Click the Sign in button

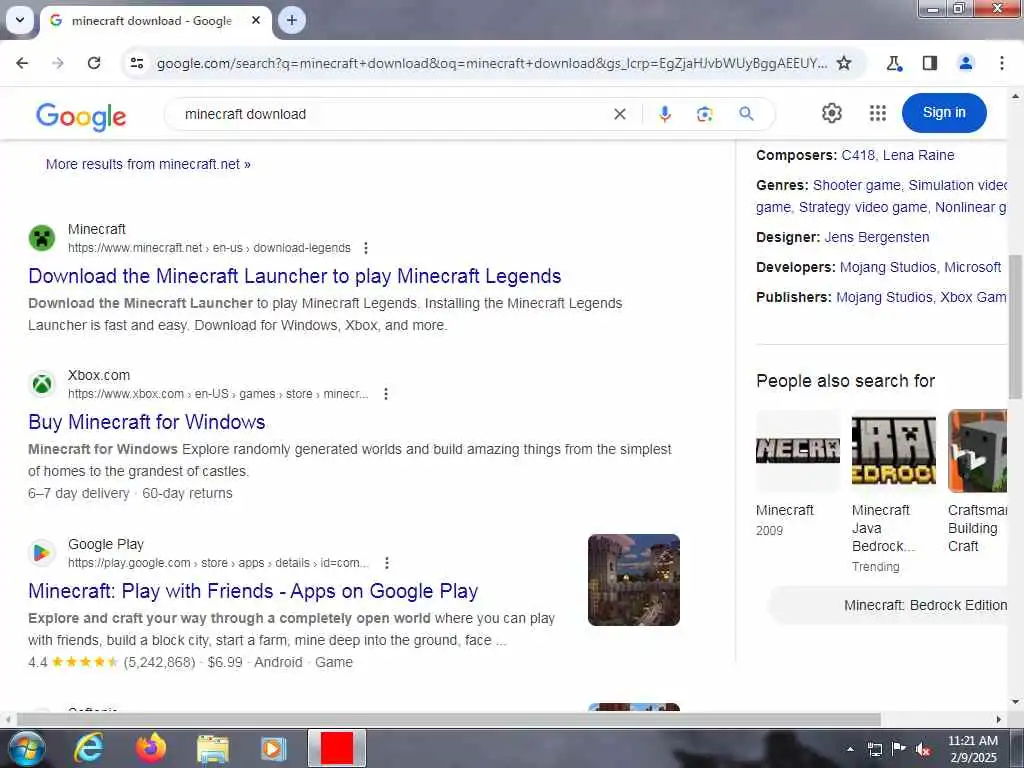944,112
